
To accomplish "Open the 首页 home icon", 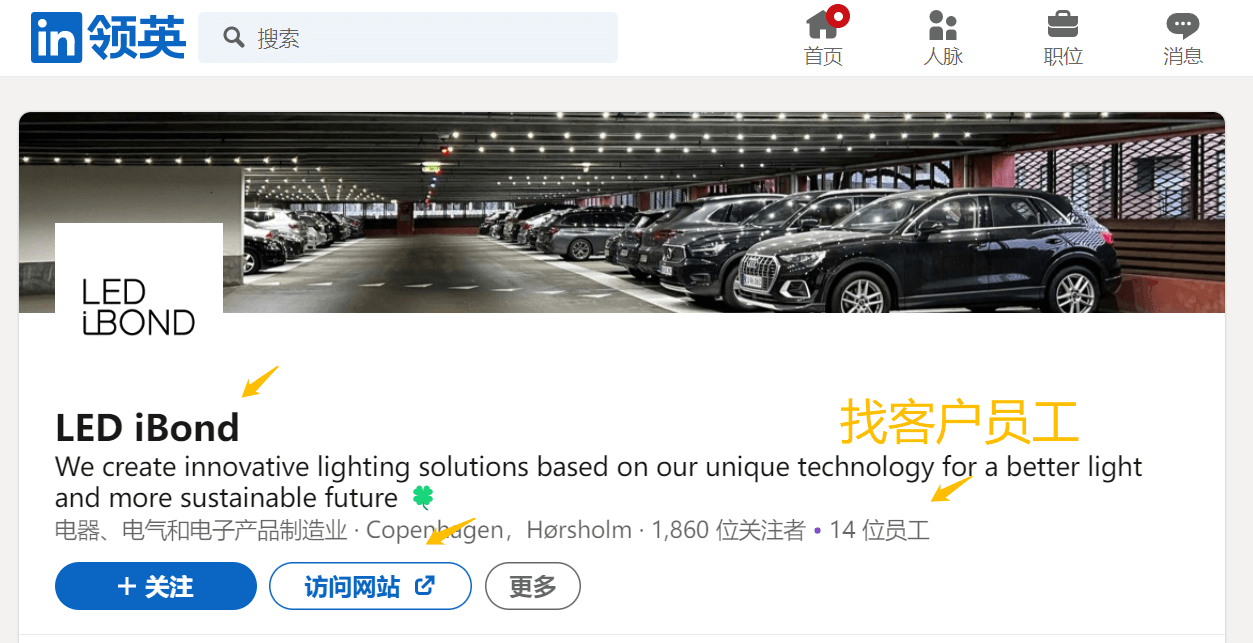I will tap(823, 24).
